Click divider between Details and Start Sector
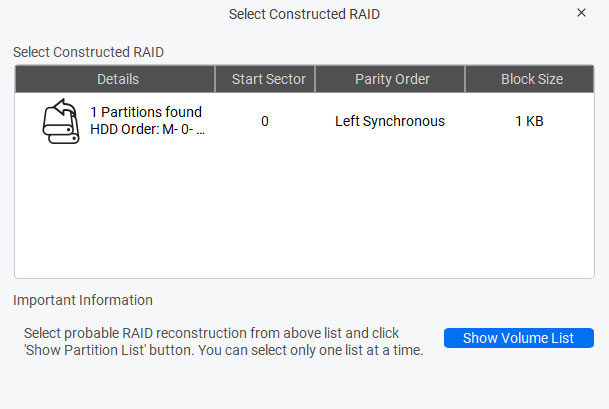Screen dimensions: 609x409 pos(215,79)
